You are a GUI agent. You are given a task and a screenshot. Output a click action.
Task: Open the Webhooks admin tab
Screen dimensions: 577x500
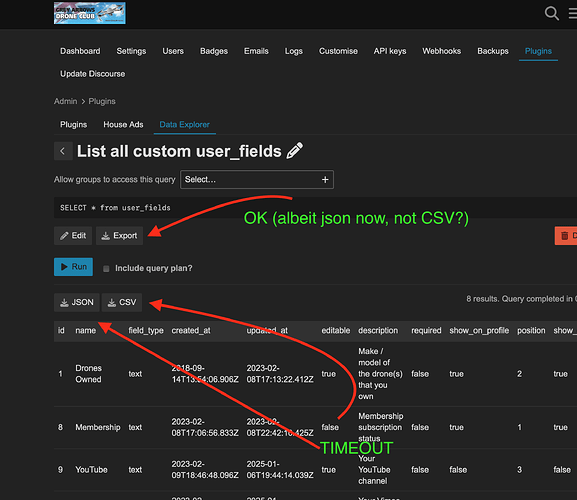(442, 51)
